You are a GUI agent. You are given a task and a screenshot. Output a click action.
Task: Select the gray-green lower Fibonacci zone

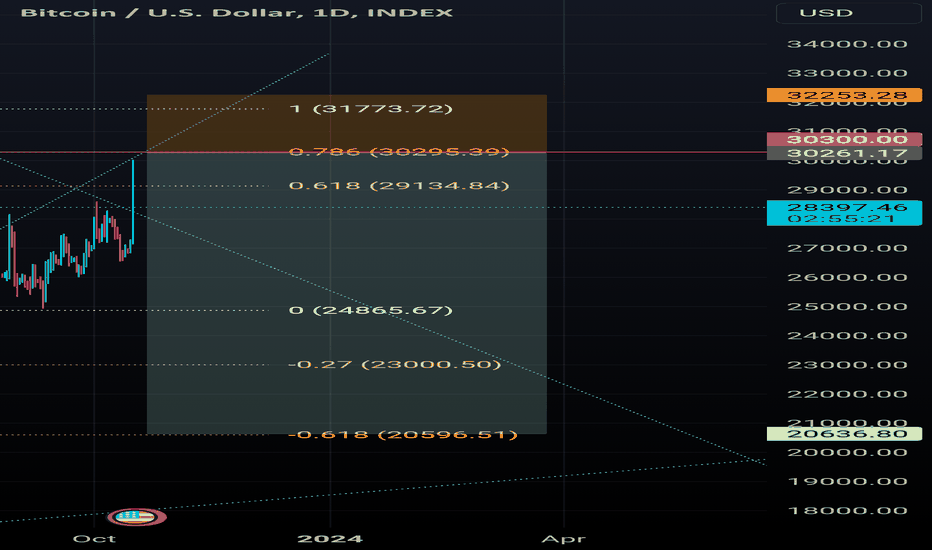click(347, 293)
